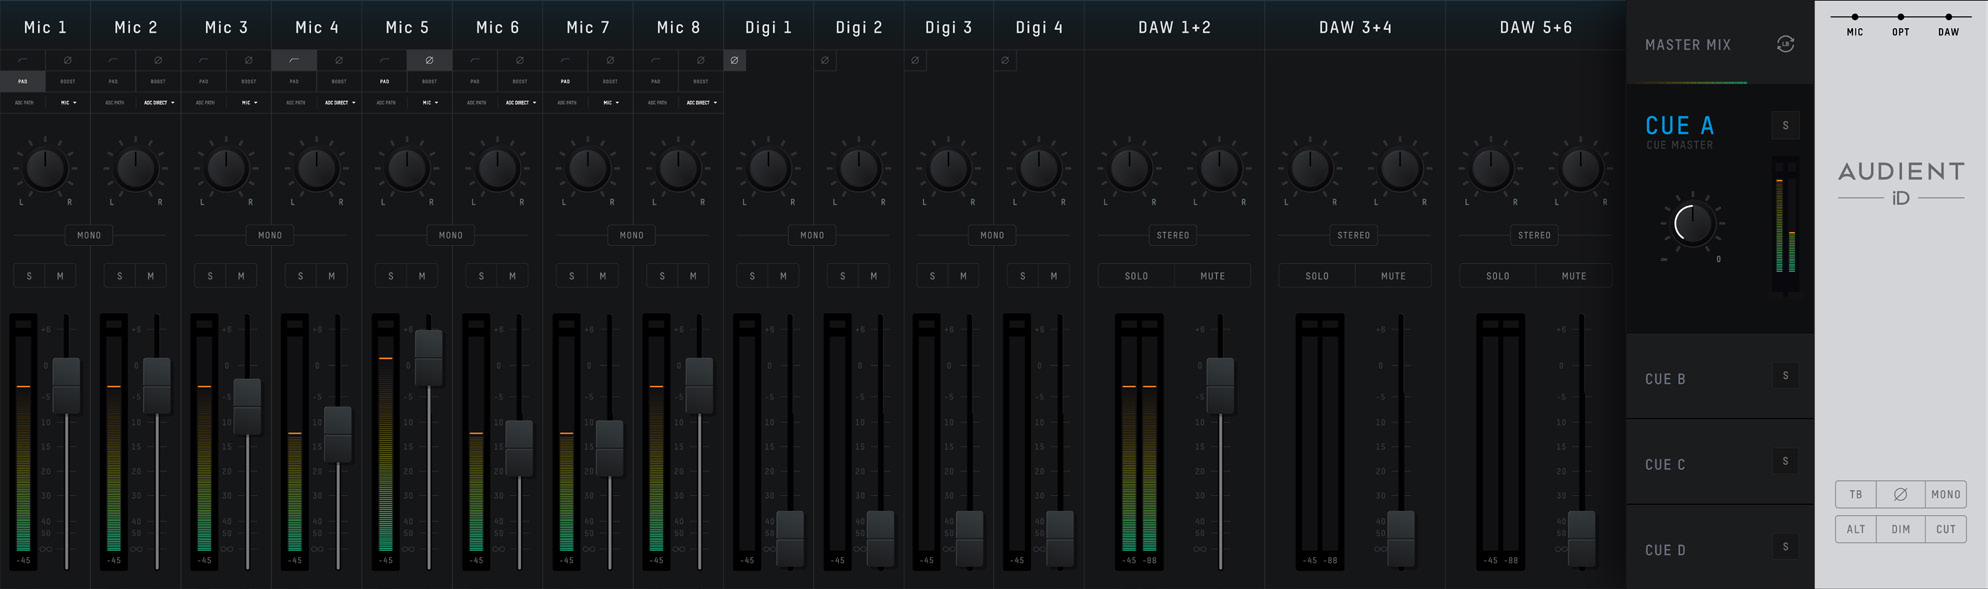Solo the Mic 3 channel
The height and width of the screenshot is (589, 1988).
pos(210,276)
